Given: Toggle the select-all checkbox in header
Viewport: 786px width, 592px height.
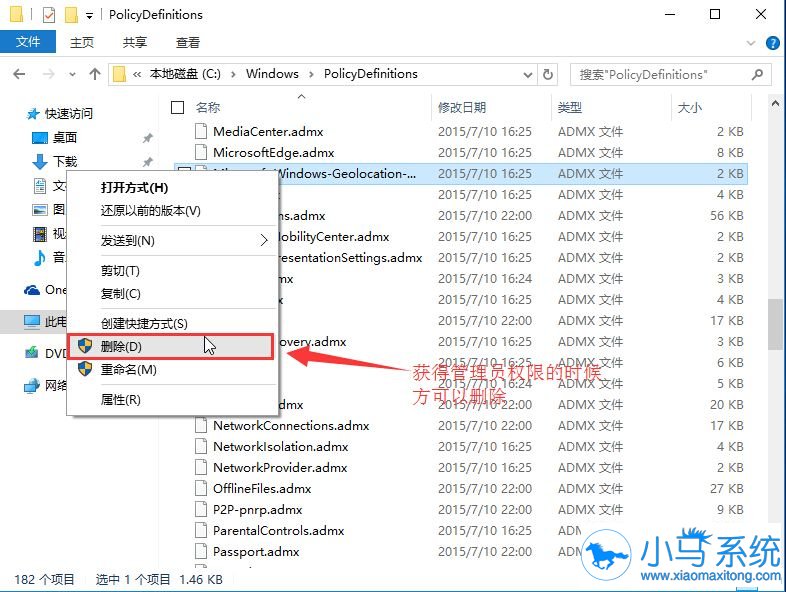Looking at the screenshot, I should (177, 107).
